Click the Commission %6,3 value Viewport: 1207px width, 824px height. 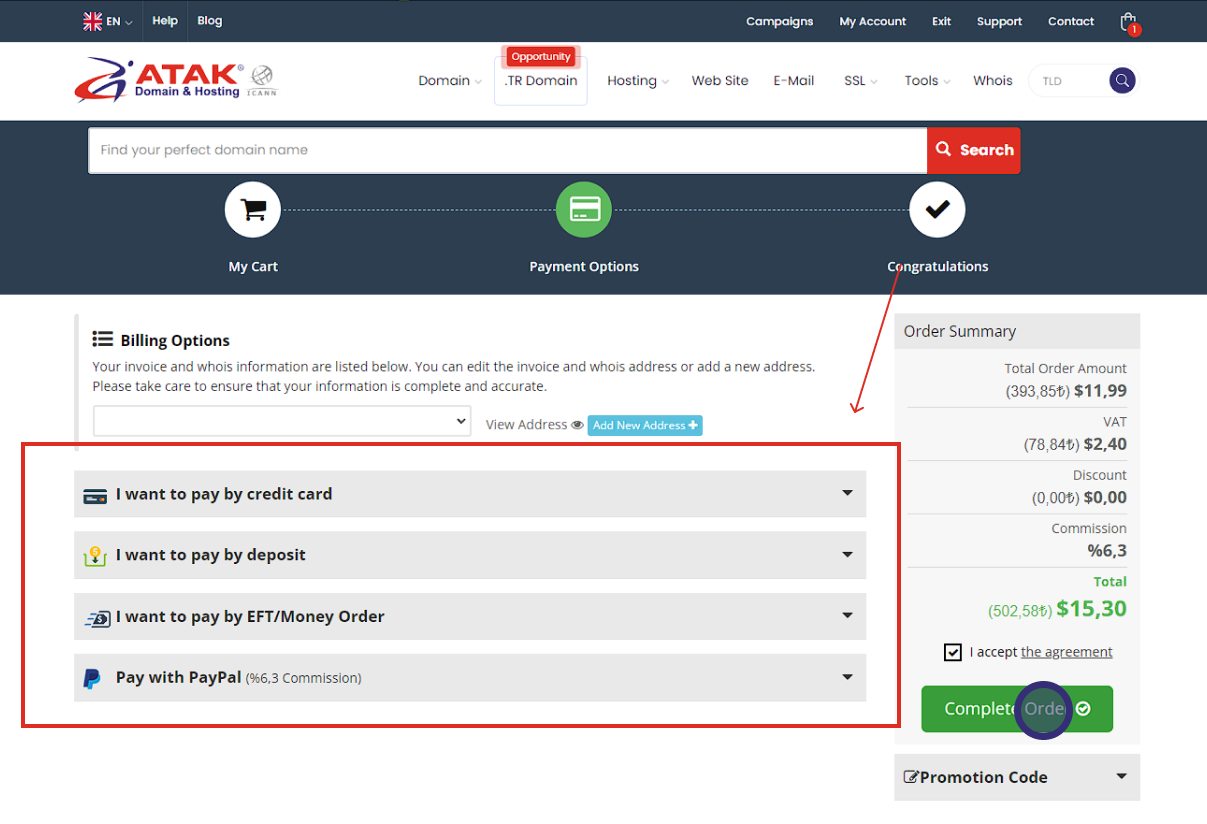pos(1107,550)
